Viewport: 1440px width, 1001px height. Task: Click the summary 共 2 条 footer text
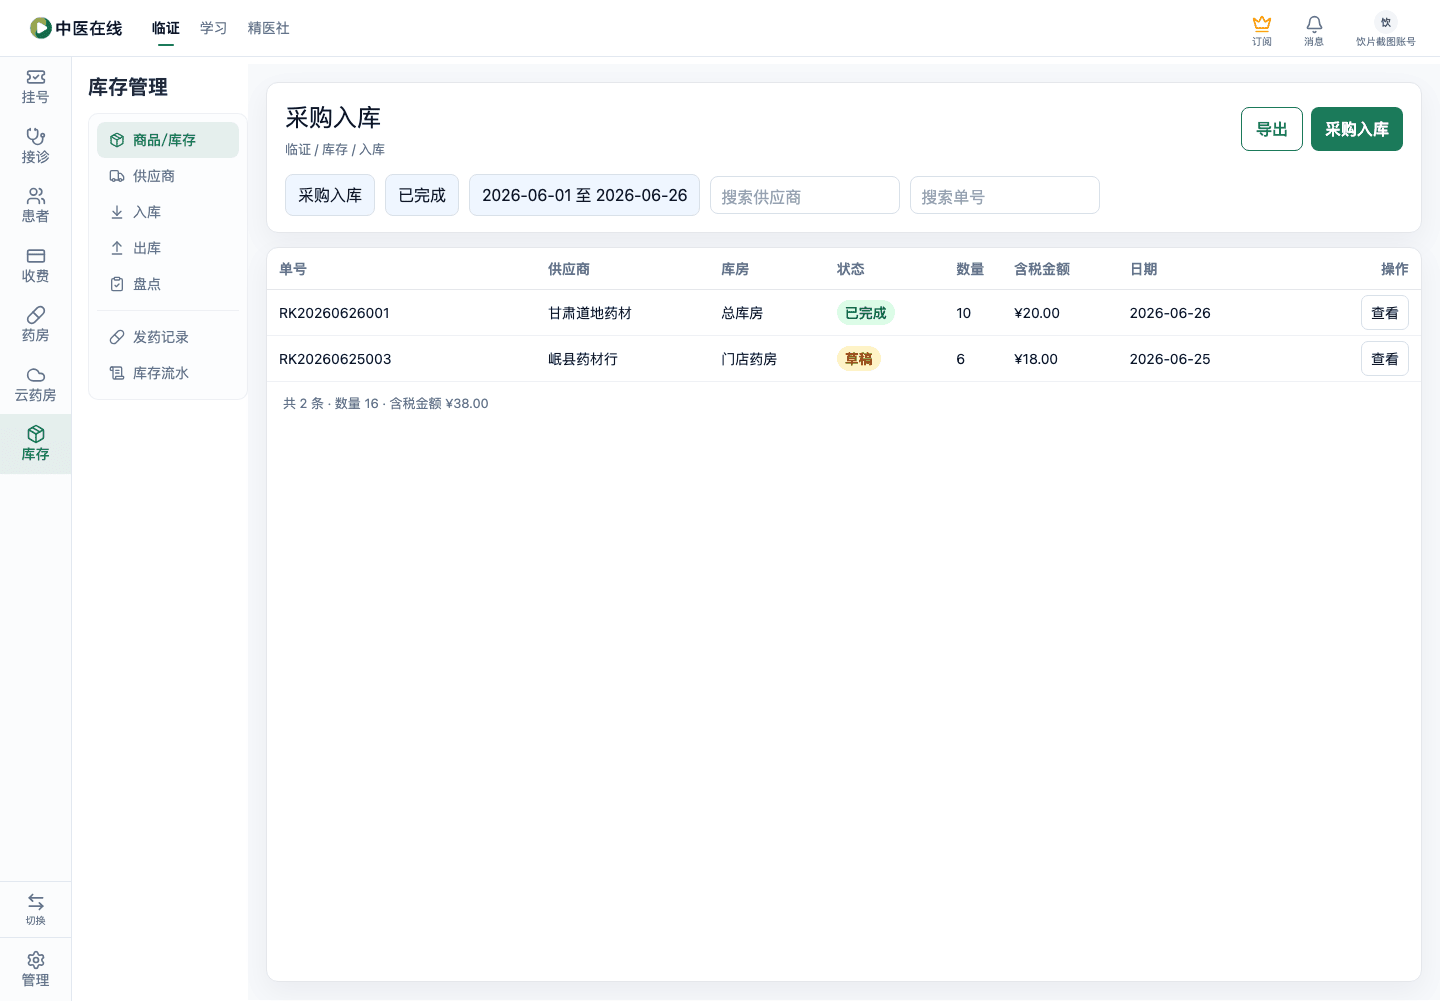pyautogui.click(x=386, y=404)
